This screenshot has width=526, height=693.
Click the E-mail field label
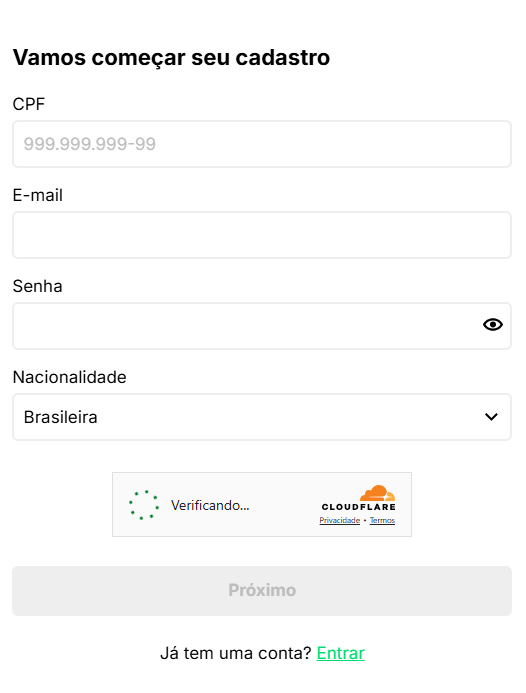coord(38,195)
